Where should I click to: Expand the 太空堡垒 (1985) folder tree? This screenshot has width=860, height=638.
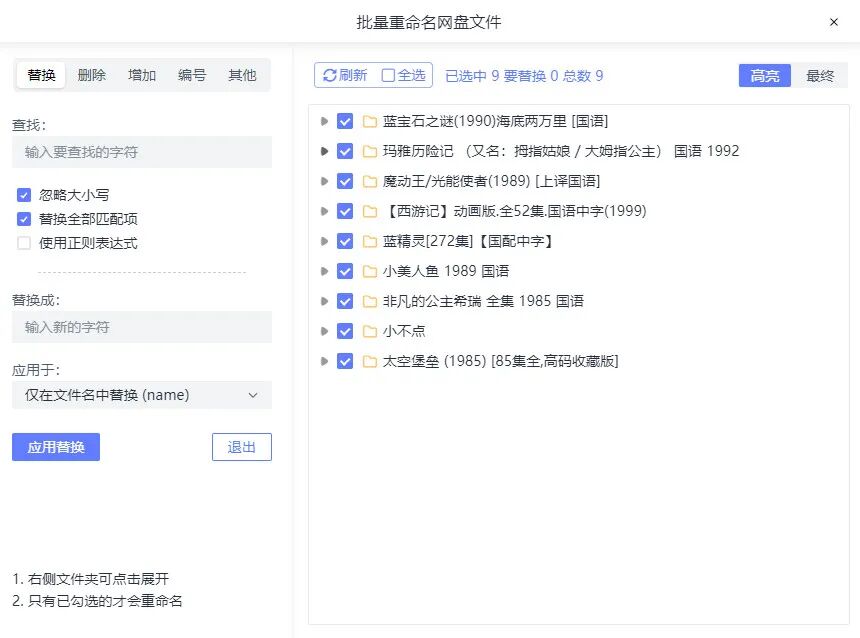coord(323,360)
